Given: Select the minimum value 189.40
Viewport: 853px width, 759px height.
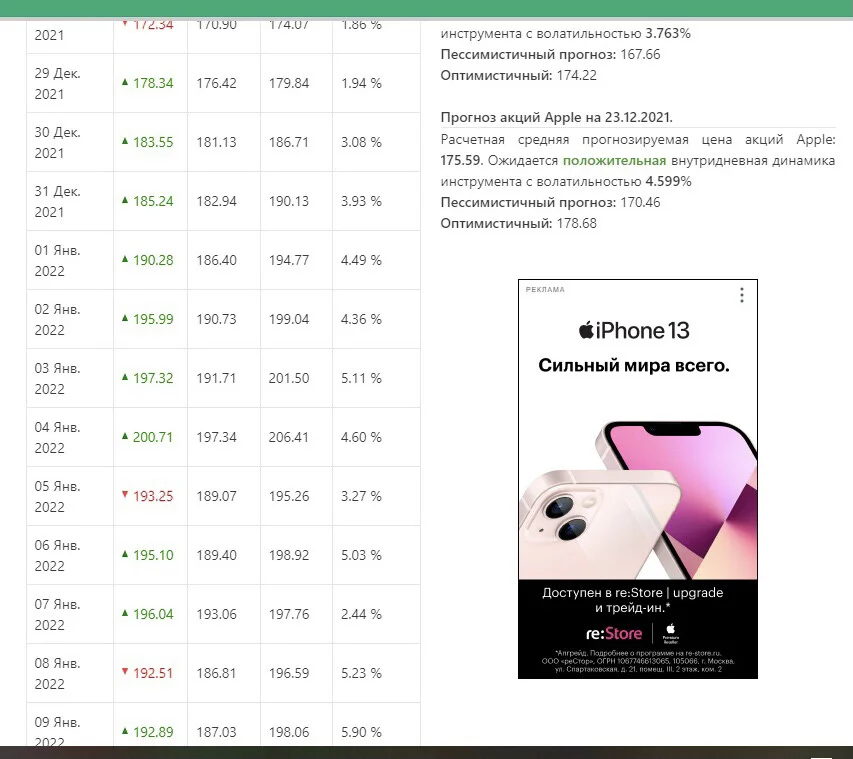Looking at the screenshot, I should tap(217, 555).
